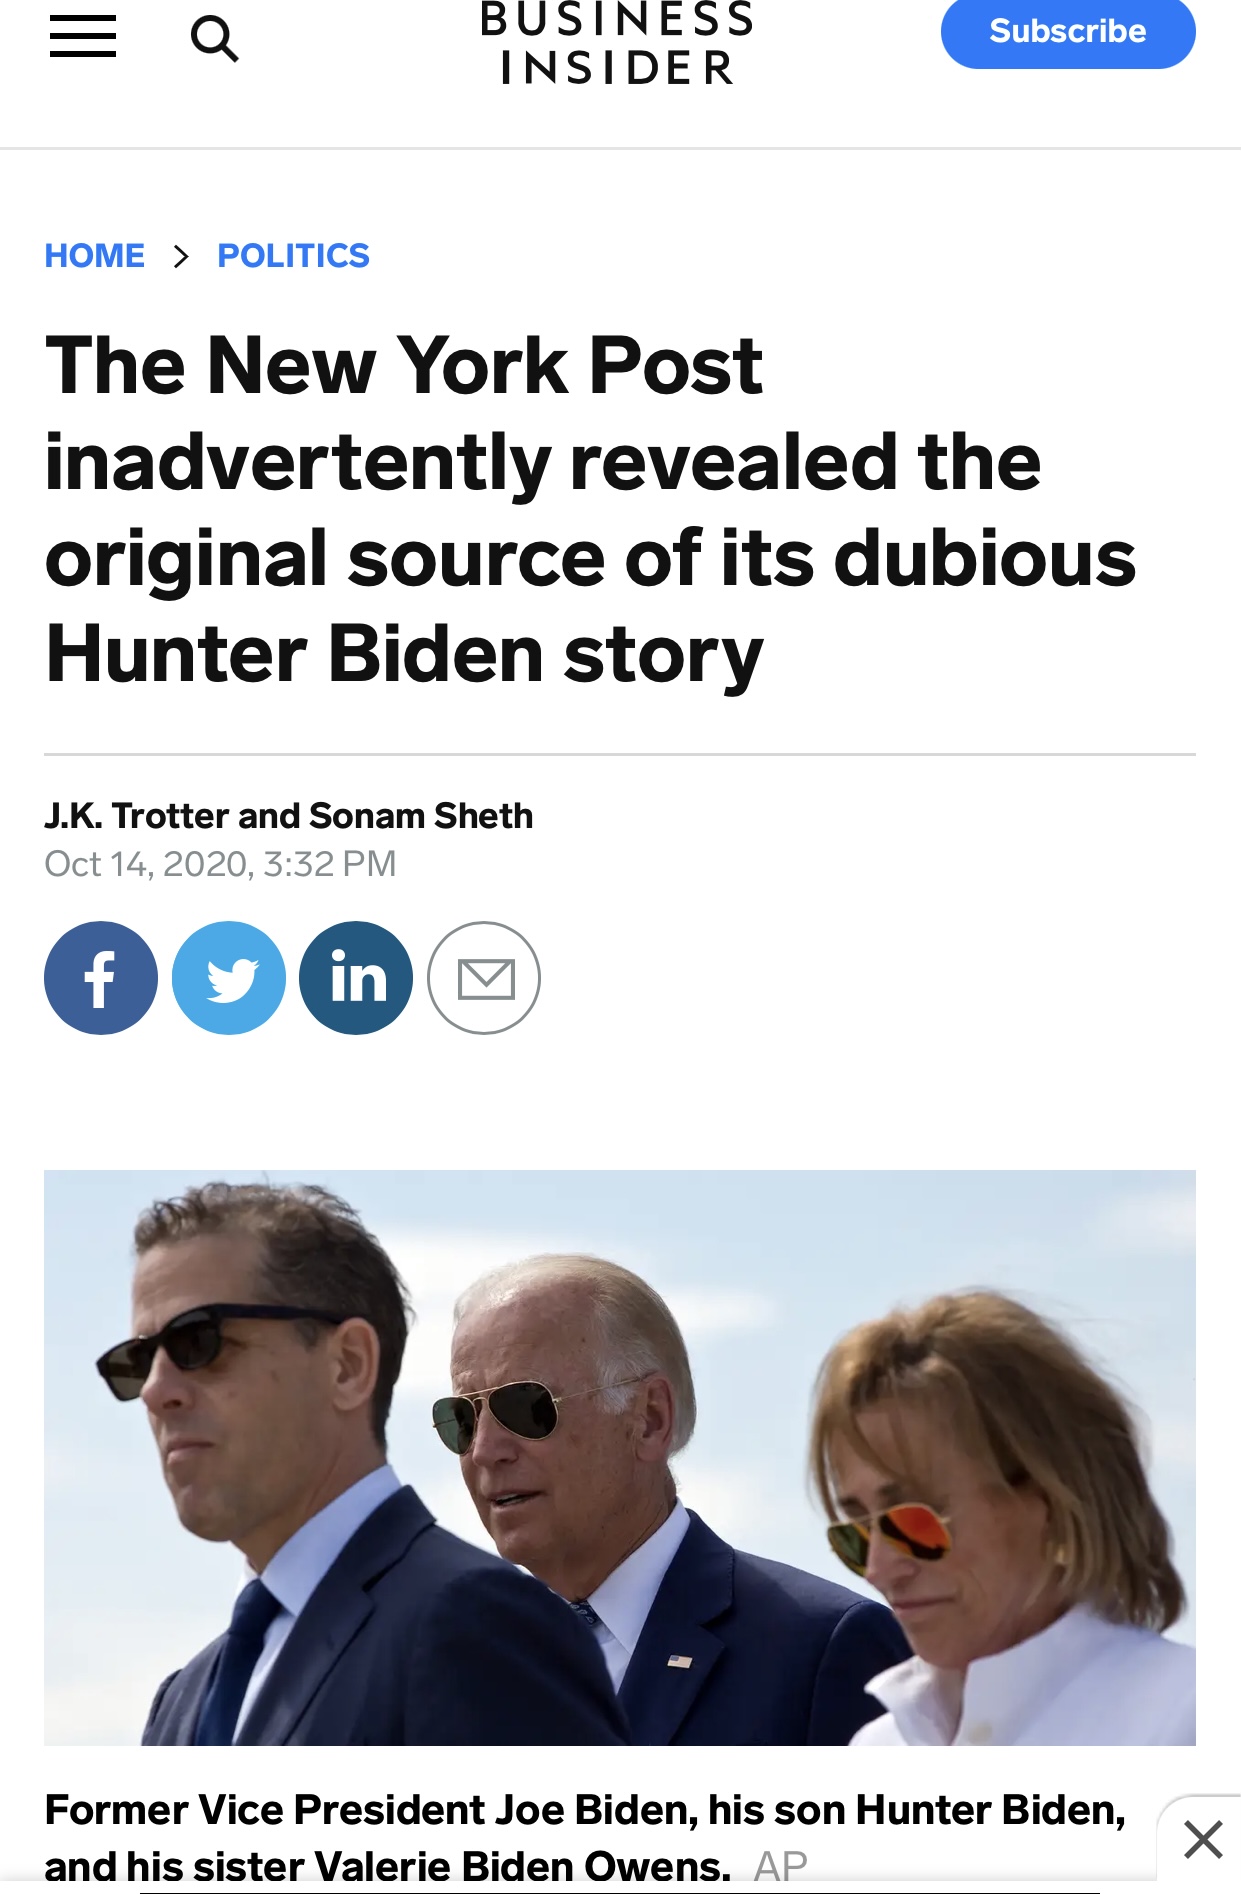Click the photo caption text
Screen dimensions: 1241x1894
tap(586, 1838)
